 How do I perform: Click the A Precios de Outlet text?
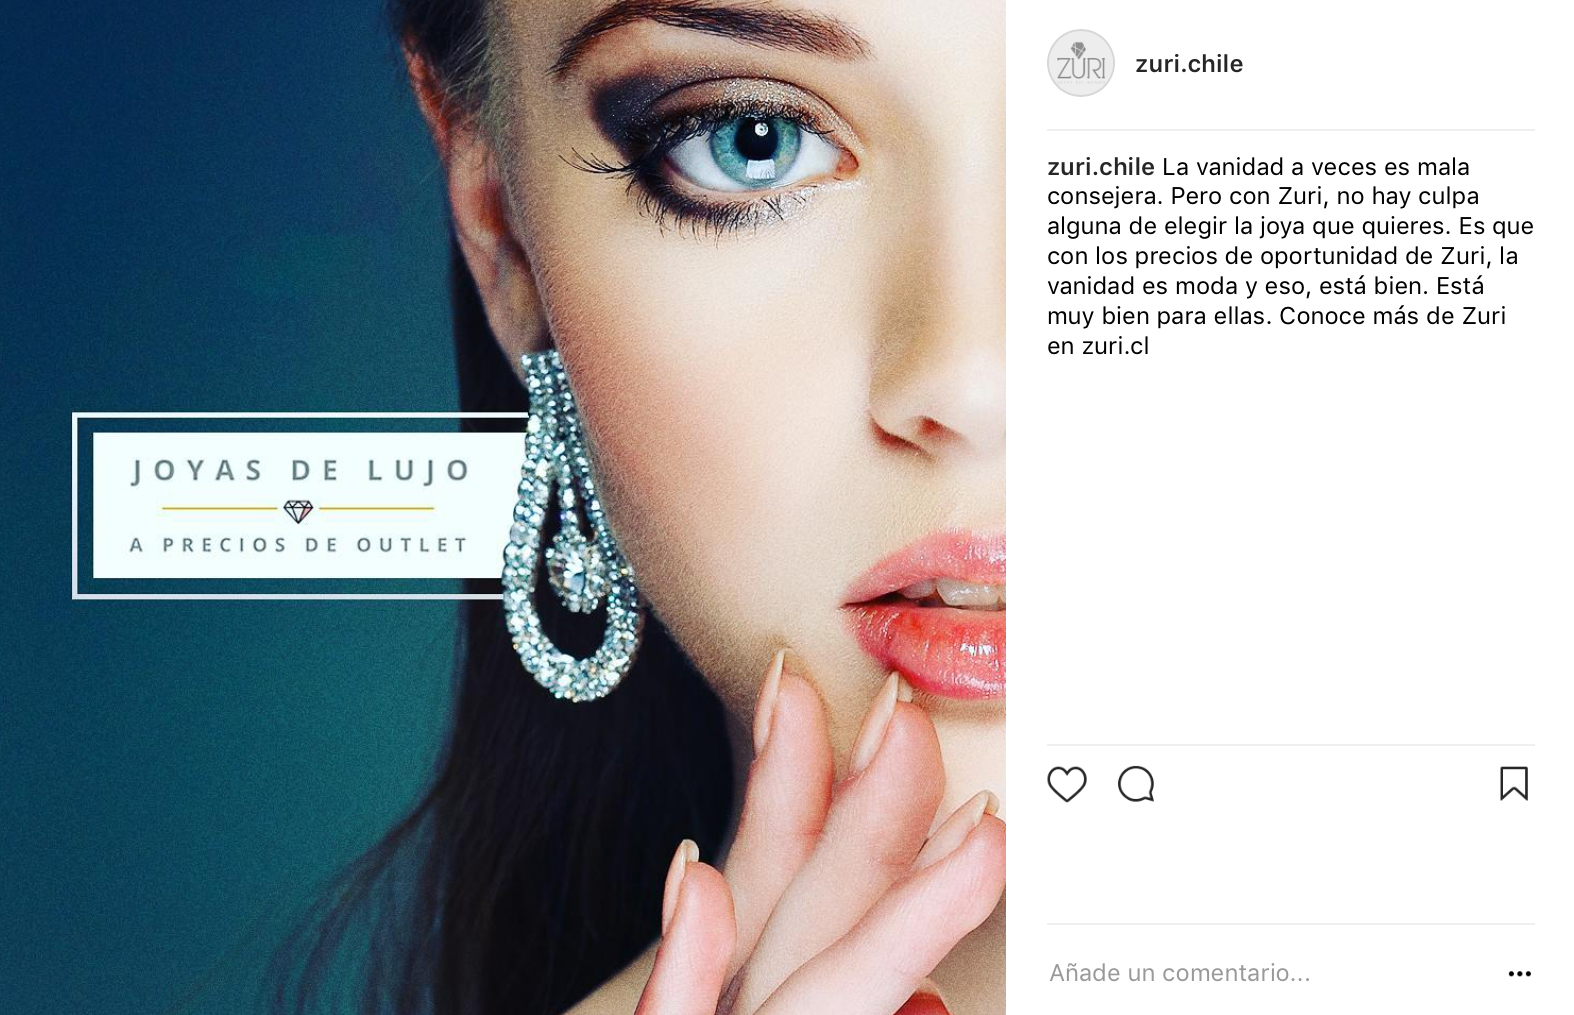pos(299,545)
